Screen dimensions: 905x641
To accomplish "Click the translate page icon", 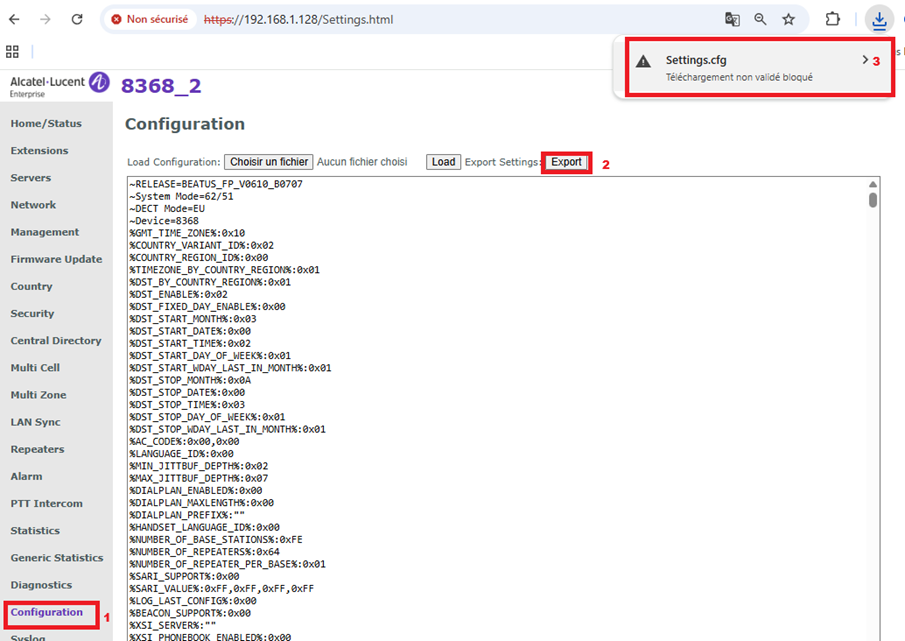I will tap(732, 19).
